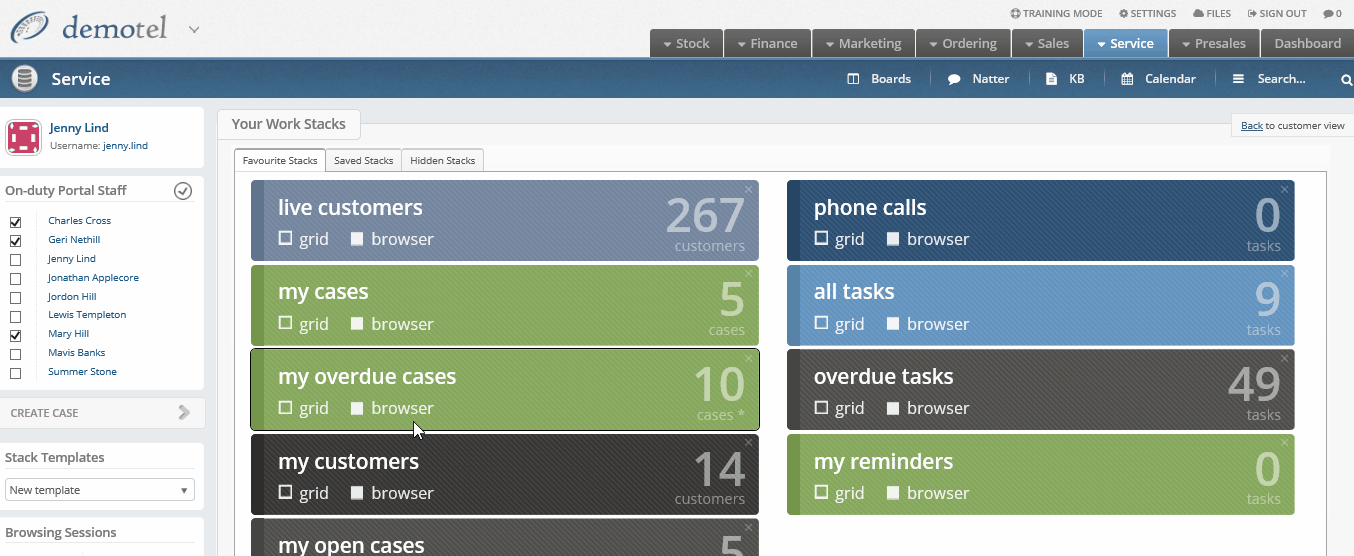This screenshot has height=556, width=1354.
Task: Uncheck Mary Hill checkbox
Action: click(x=15, y=335)
